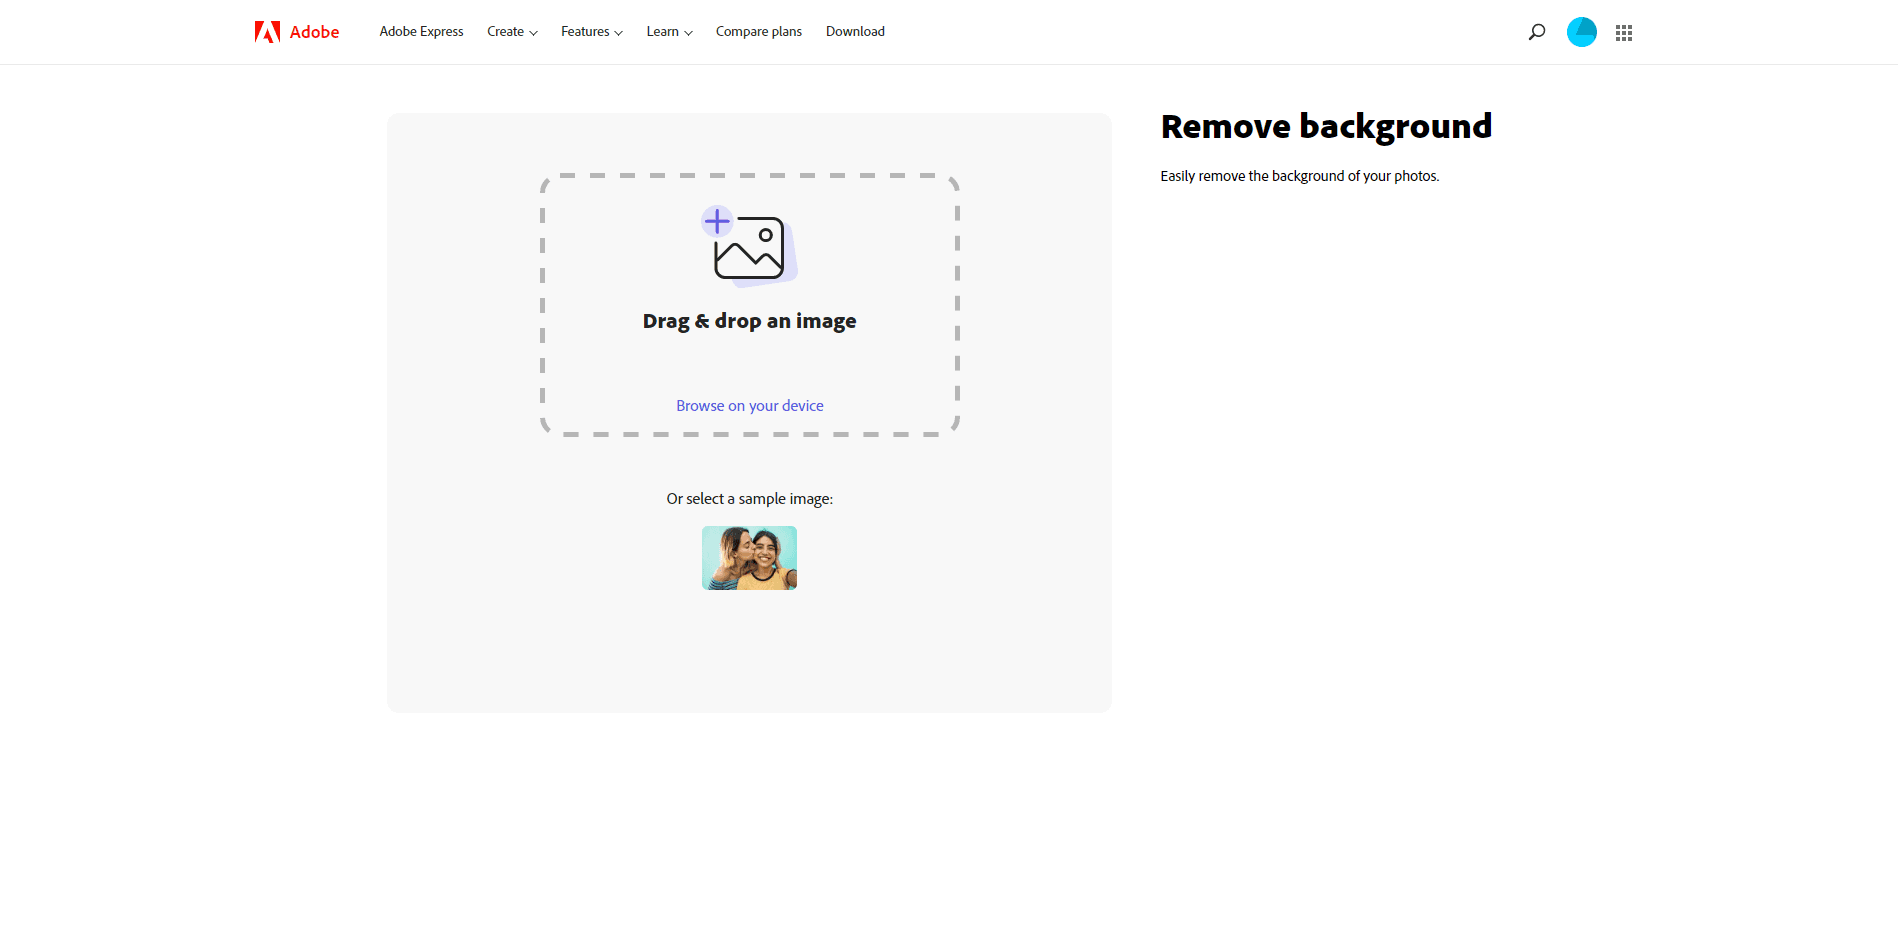Select Create in the top navigation
1898x934 pixels.
click(x=505, y=31)
